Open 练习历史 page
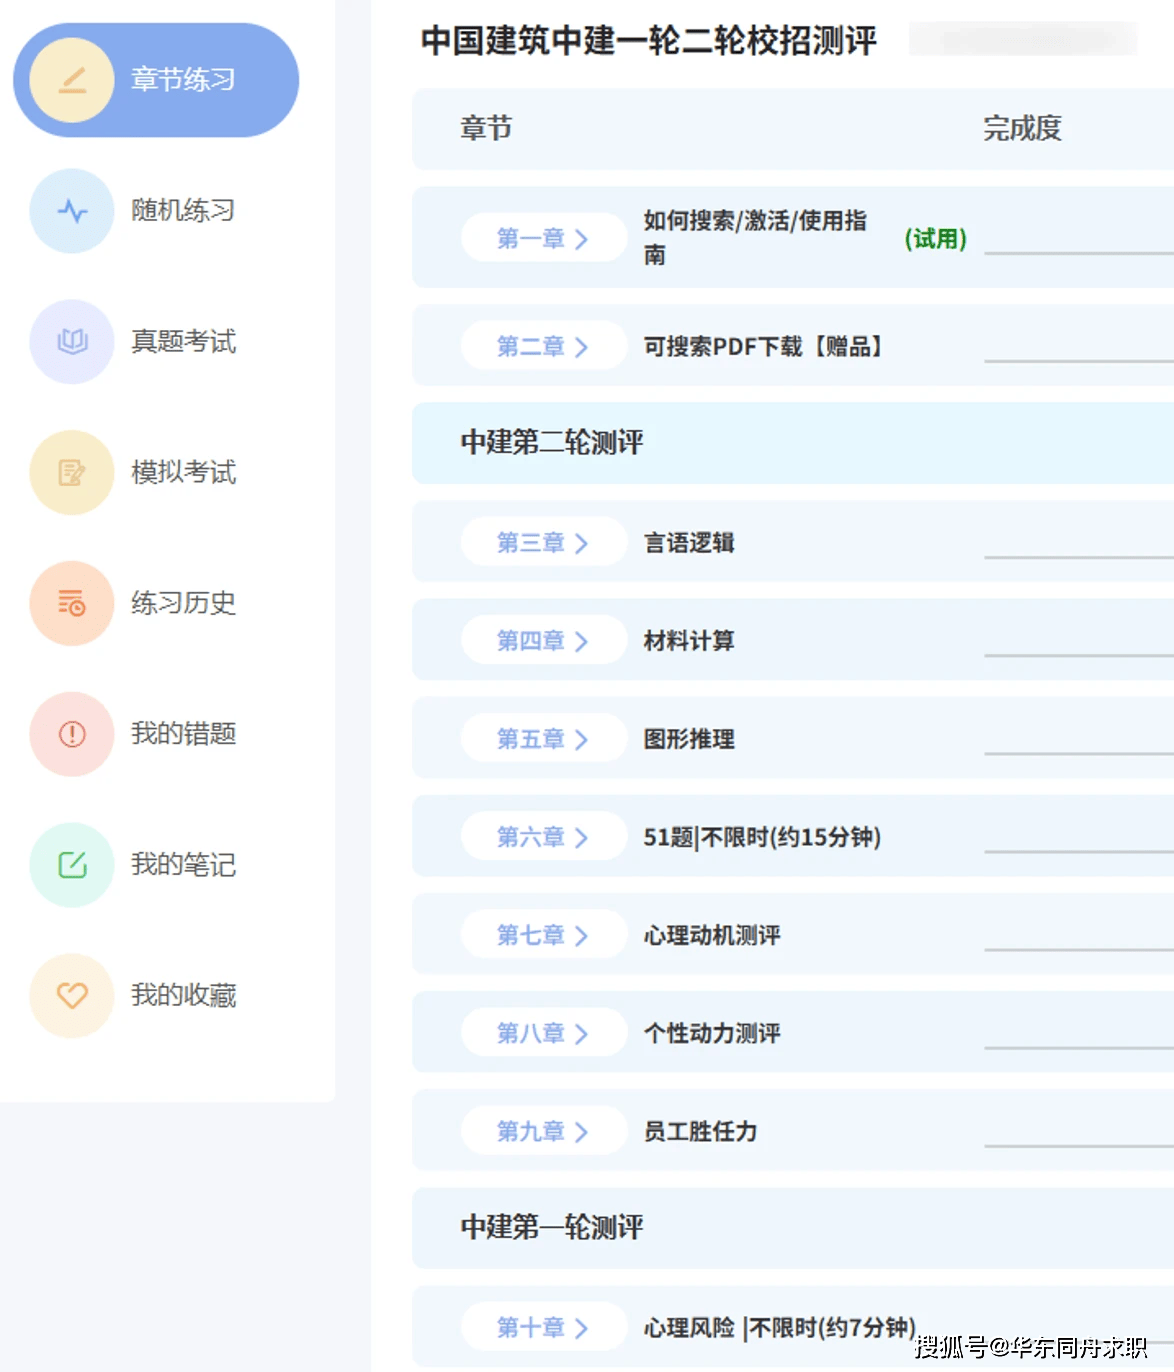 click(x=183, y=603)
